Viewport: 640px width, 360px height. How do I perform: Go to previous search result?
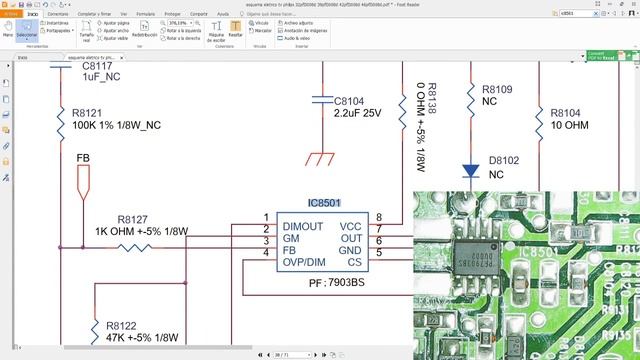tap(615, 13)
